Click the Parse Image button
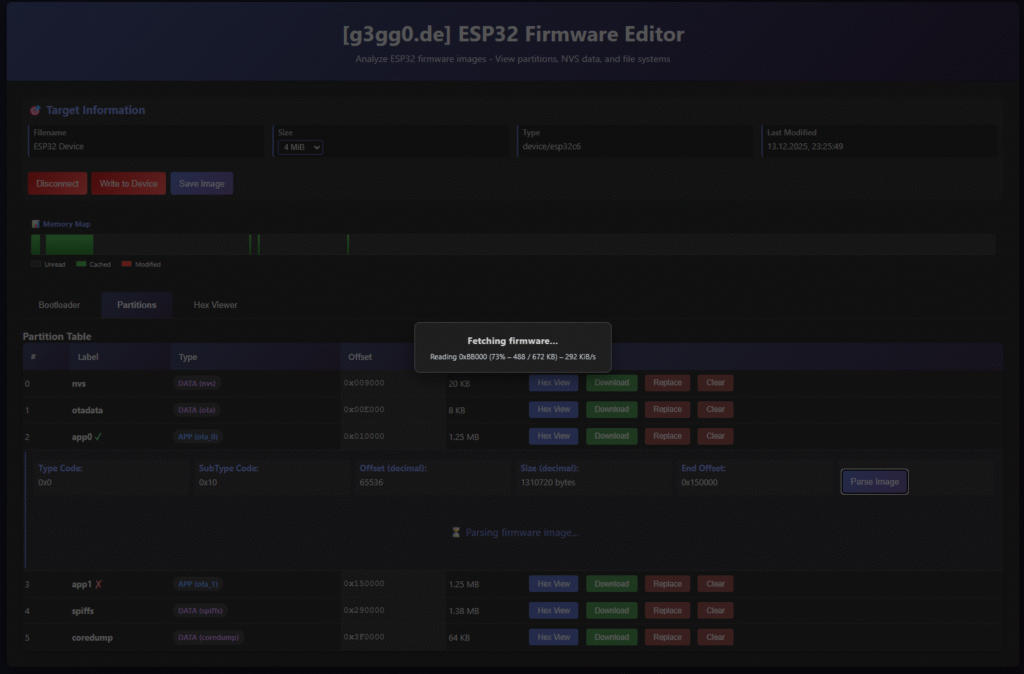This screenshot has height=674, width=1024. click(874, 482)
